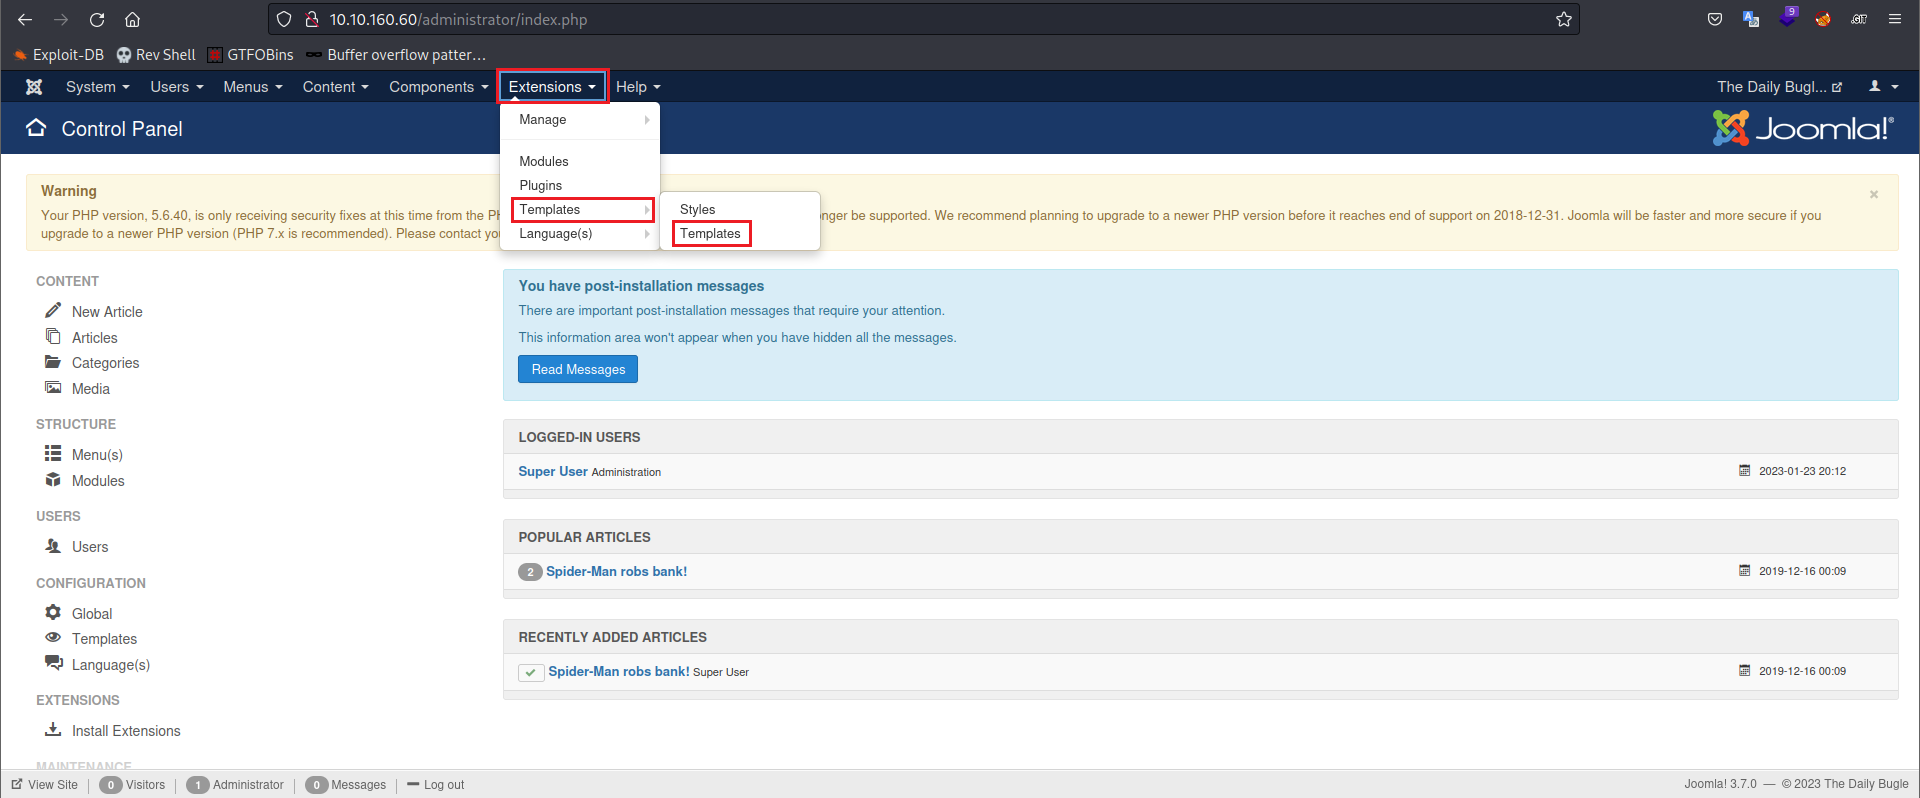Dismiss the PHP warning with the x
Screen dimensions: 1920x798
point(1874,194)
